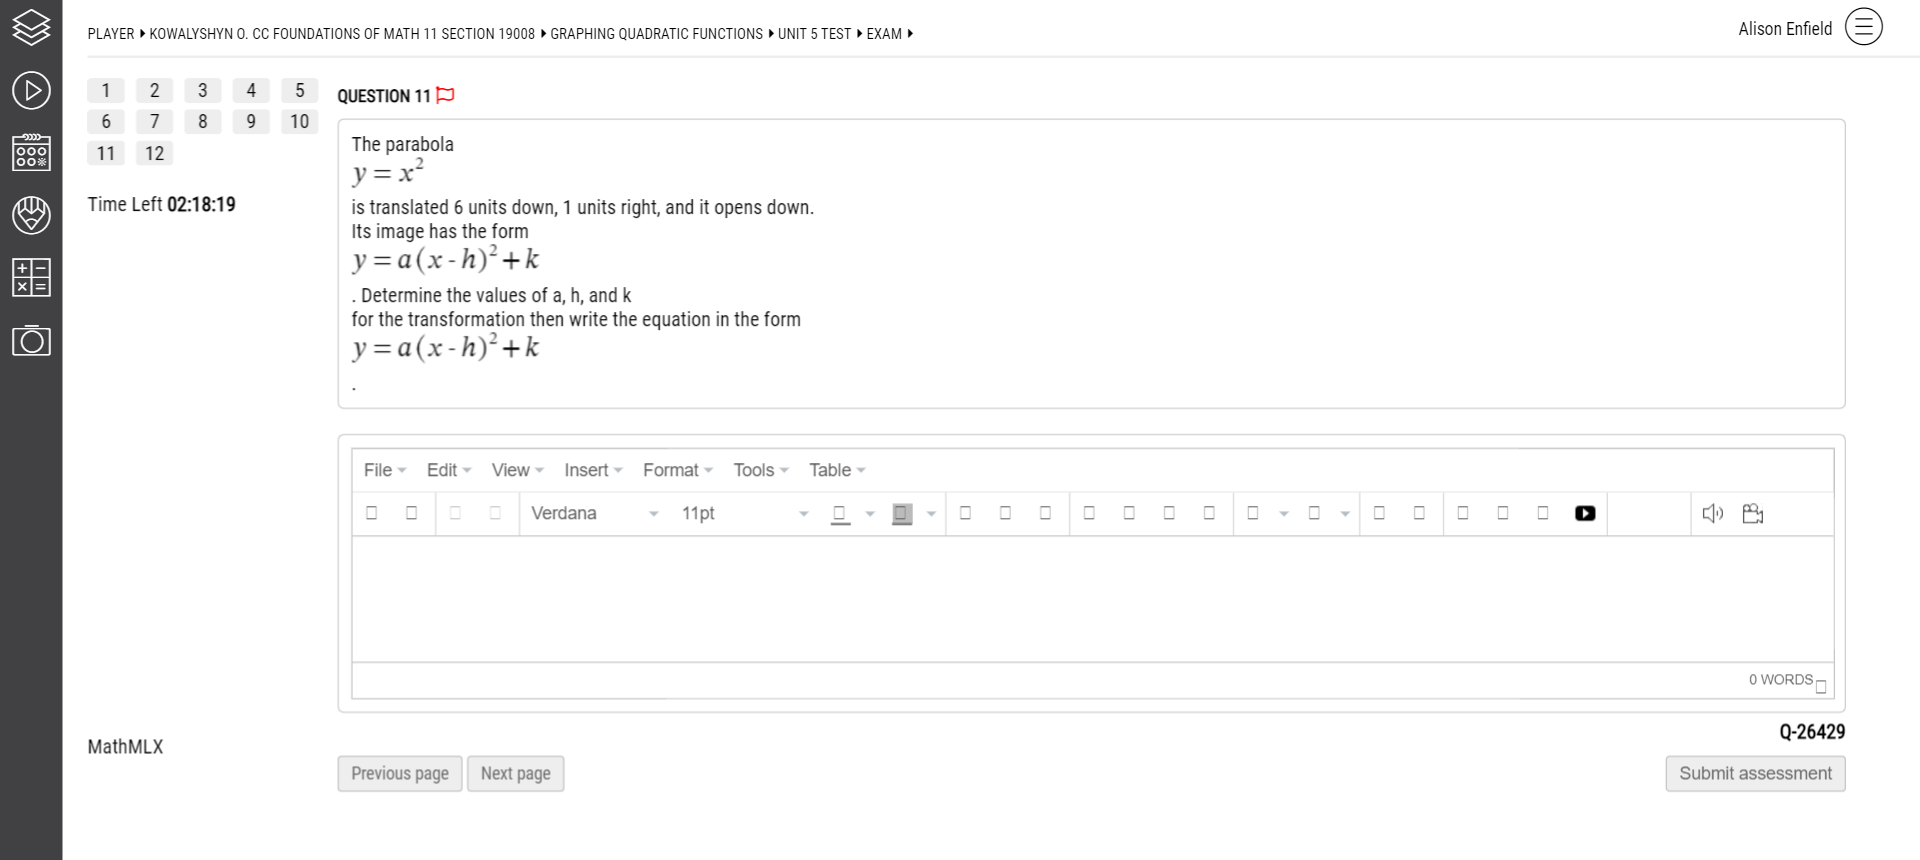The width and height of the screenshot is (1920, 860).
Task: Expand the Verdana font family dropdown
Action: [x=594, y=513]
